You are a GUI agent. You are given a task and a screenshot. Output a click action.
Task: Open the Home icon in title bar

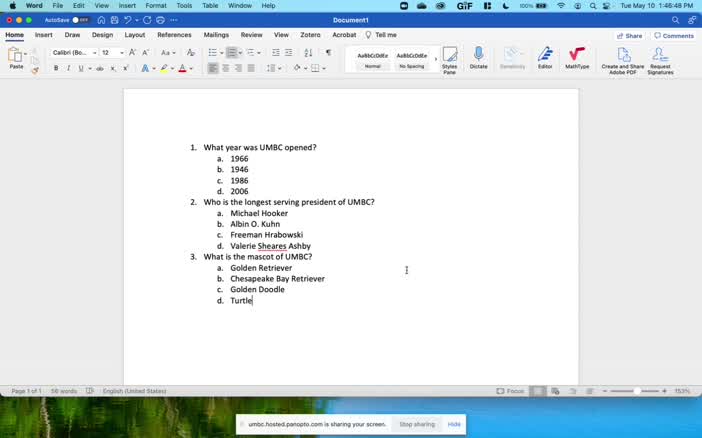click(x=102, y=20)
